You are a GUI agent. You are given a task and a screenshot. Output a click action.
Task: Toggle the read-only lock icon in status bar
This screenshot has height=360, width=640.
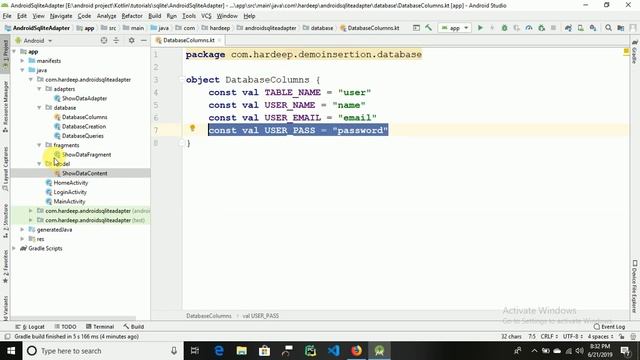tap(621, 337)
